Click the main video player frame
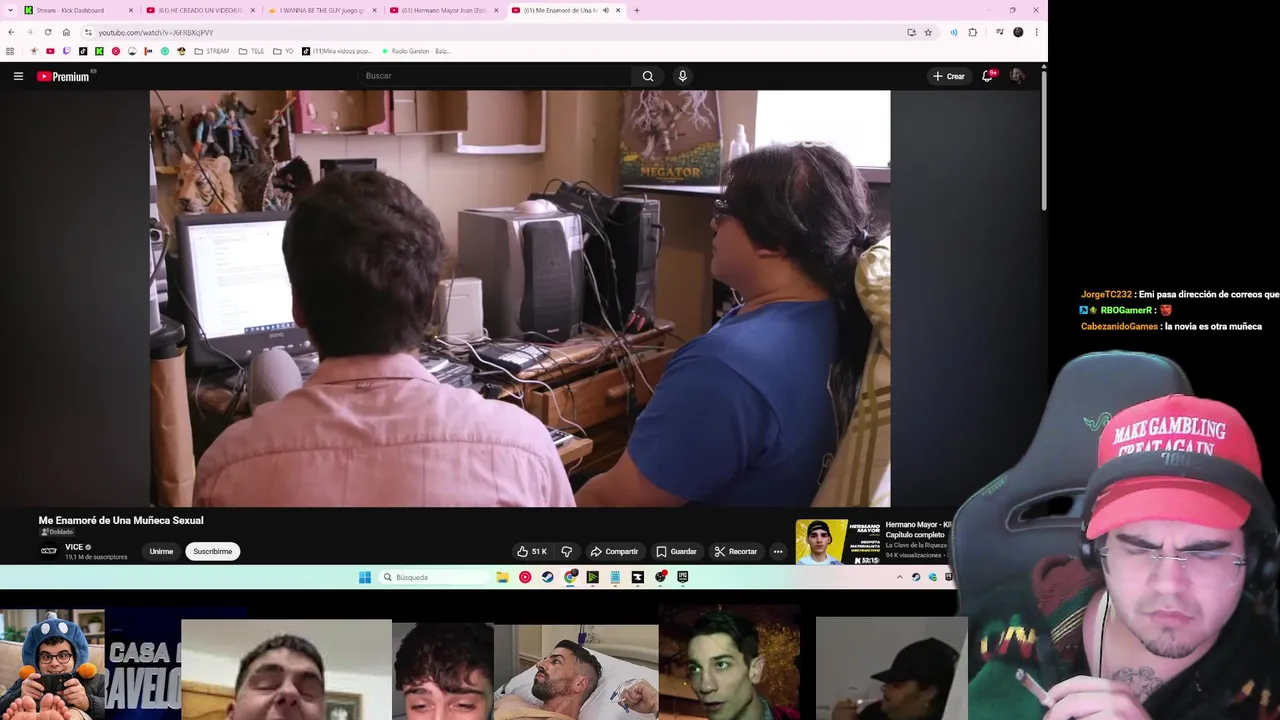Viewport: 1280px width, 720px height. coord(520,298)
